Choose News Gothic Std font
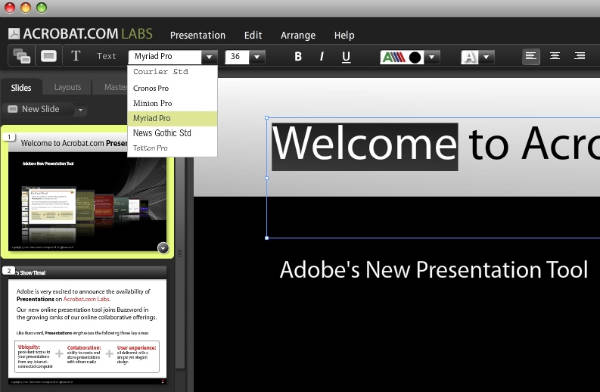 (172, 133)
